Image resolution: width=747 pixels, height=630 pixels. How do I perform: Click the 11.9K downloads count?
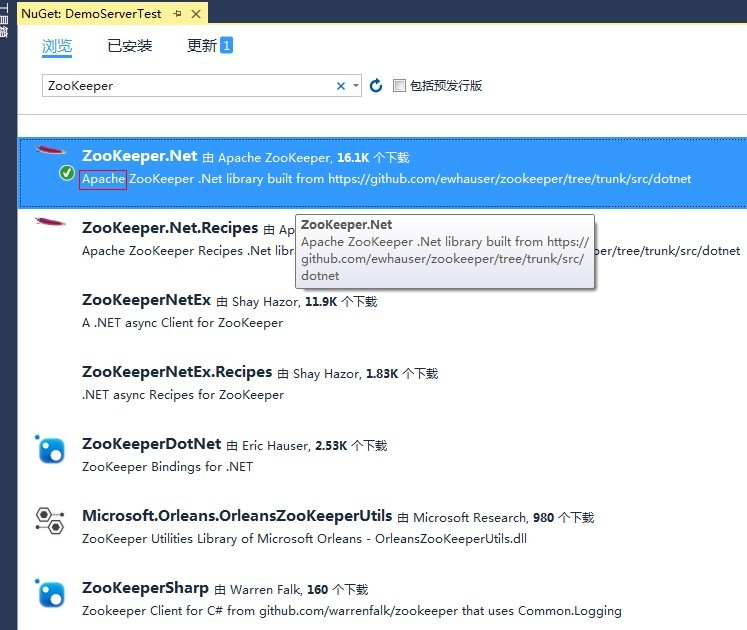pyautogui.click(x=321, y=302)
